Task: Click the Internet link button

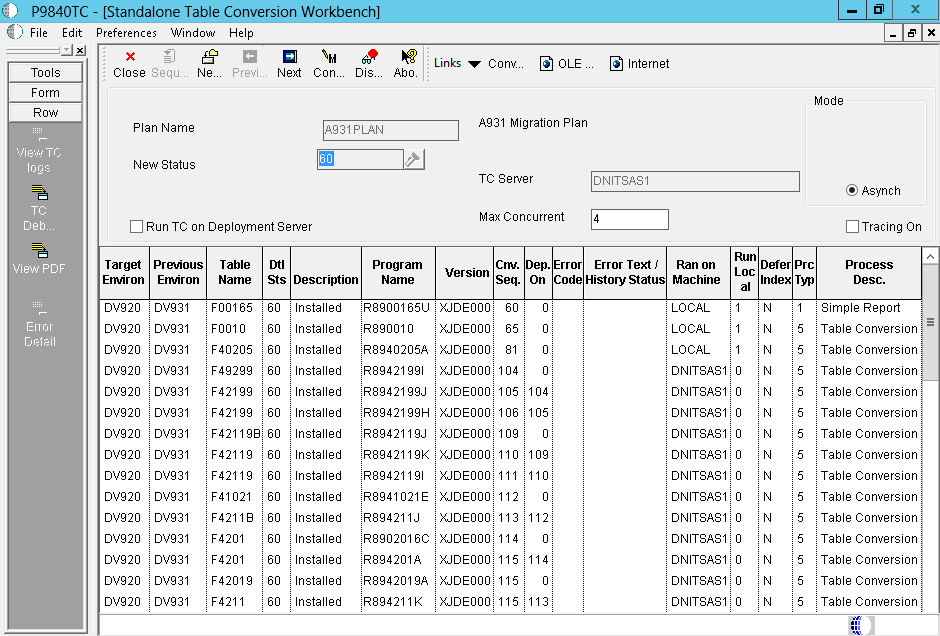Action: [x=639, y=64]
